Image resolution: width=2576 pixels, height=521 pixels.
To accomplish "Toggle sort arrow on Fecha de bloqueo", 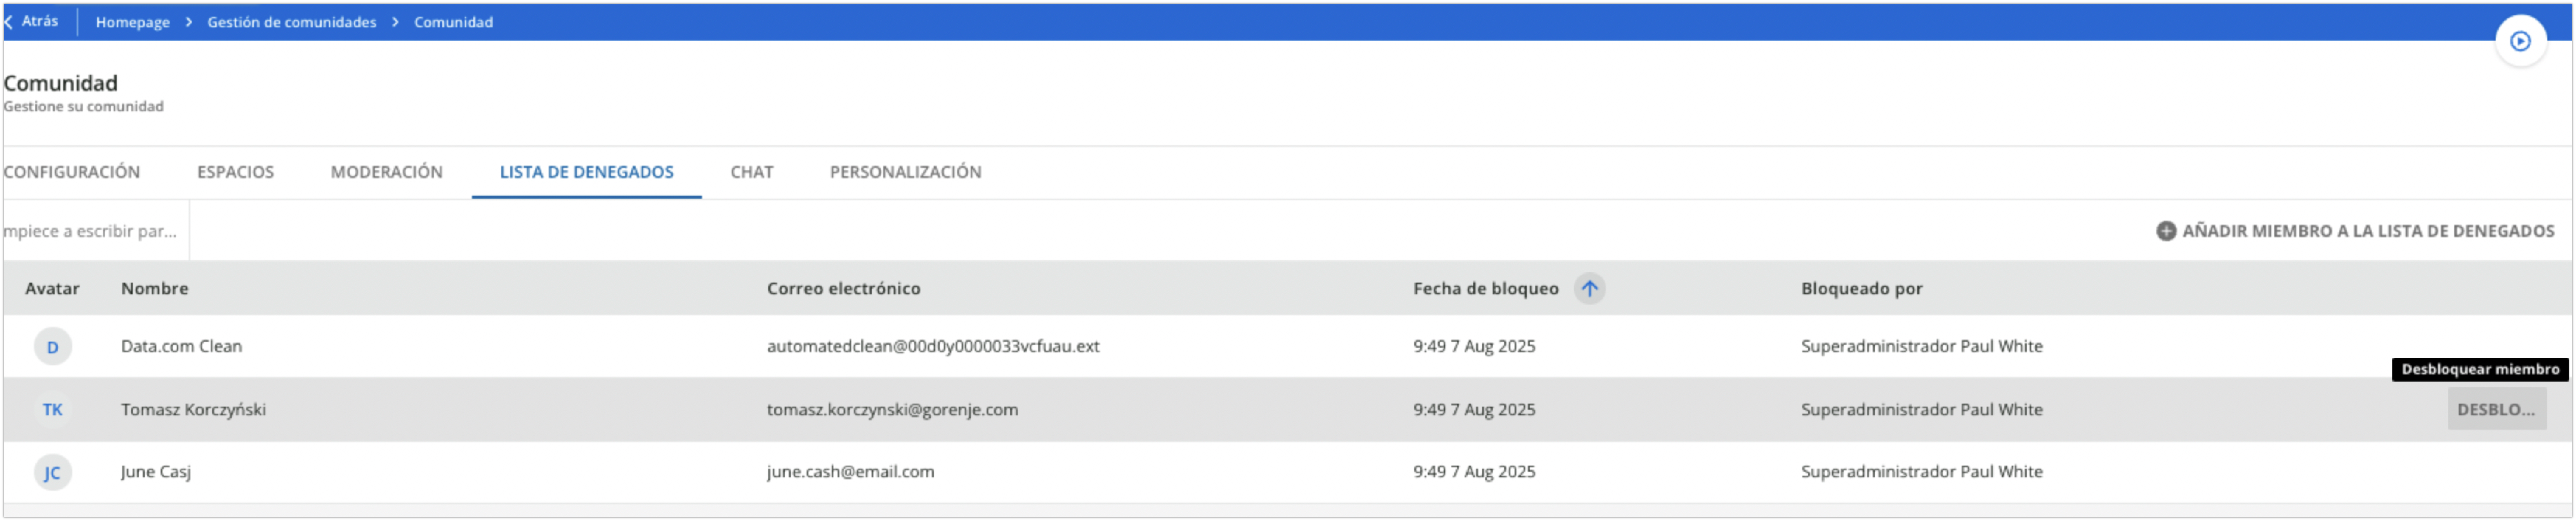I will (1589, 289).
